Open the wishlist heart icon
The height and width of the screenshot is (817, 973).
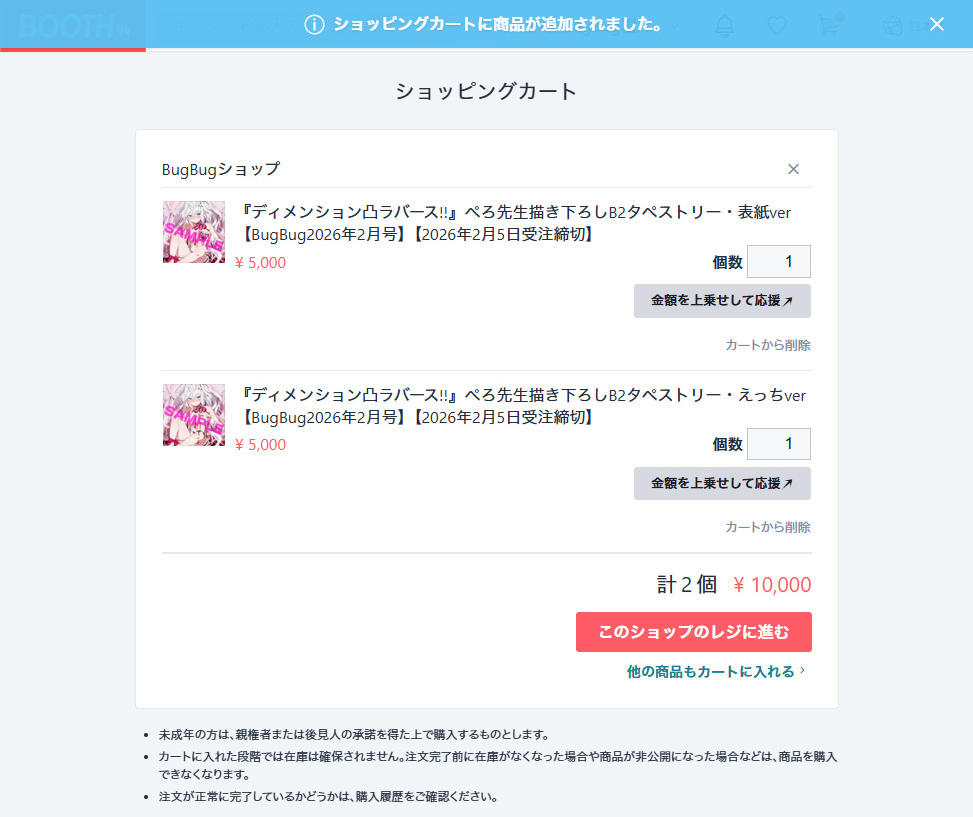[777, 26]
